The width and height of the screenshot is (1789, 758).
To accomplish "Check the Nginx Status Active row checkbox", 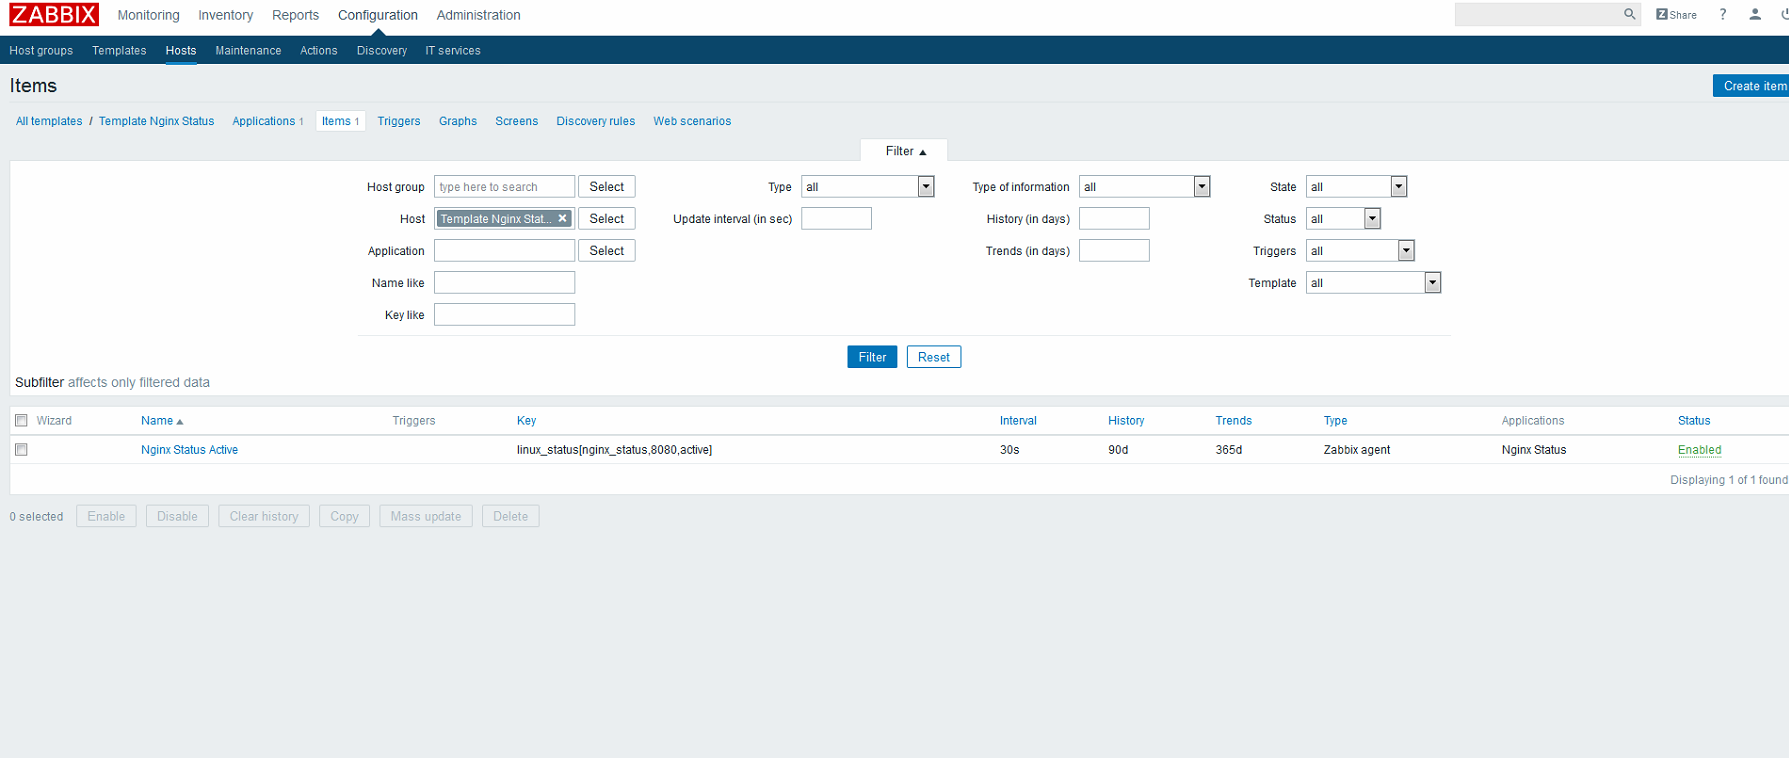I will click(x=21, y=450).
